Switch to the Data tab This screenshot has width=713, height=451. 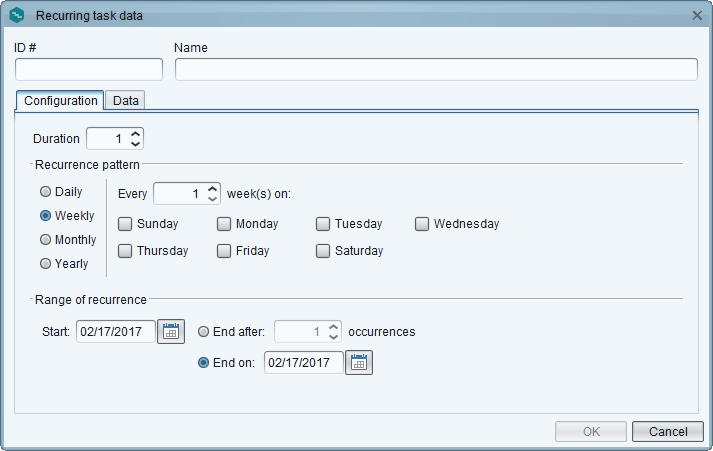pos(126,100)
